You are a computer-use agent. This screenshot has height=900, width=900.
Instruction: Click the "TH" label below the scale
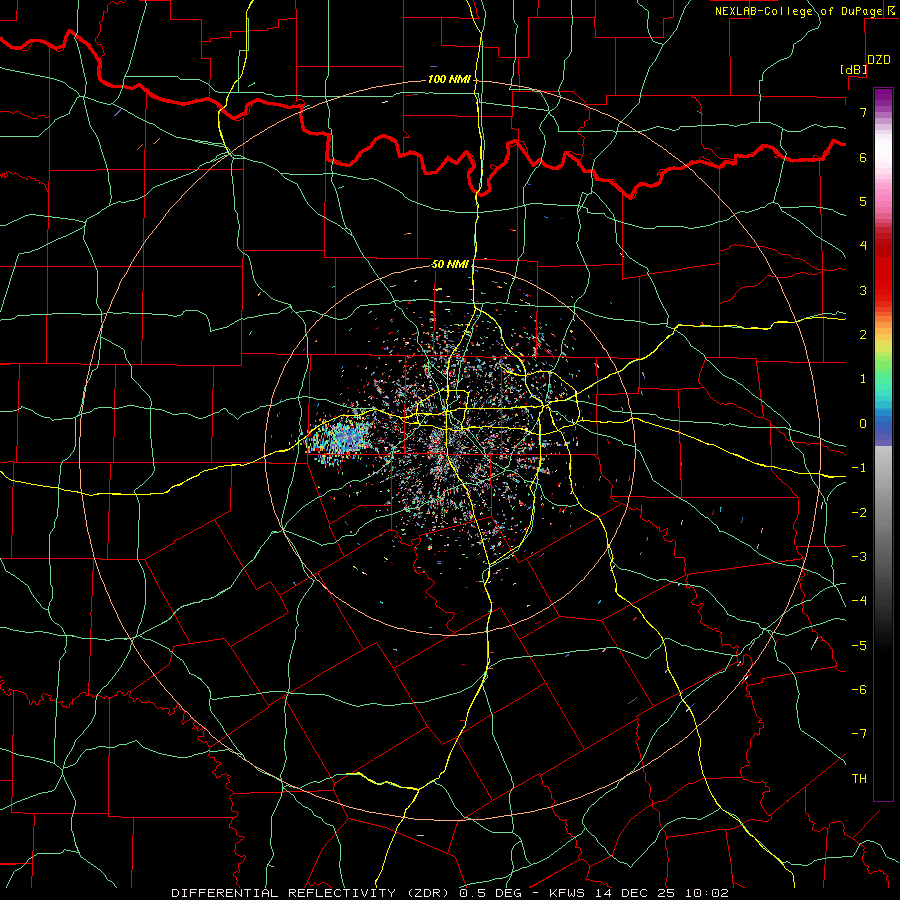859,778
